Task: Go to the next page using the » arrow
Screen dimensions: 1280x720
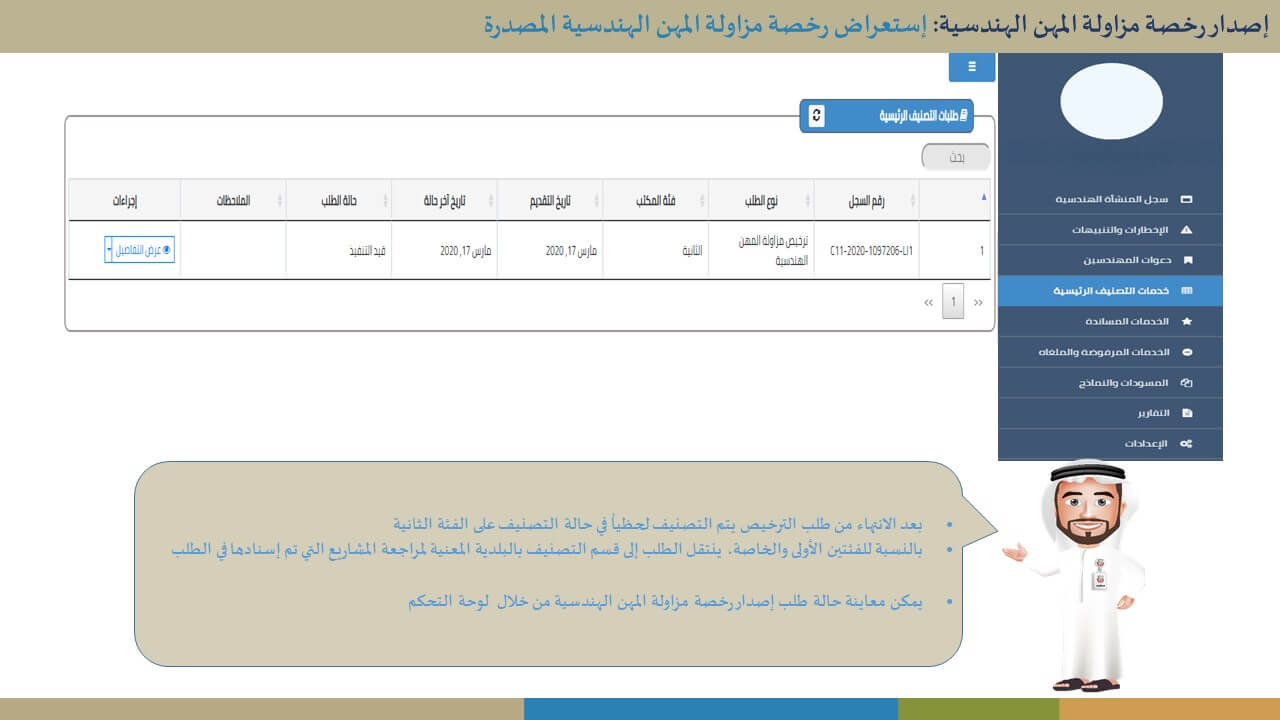Action: click(929, 302)
